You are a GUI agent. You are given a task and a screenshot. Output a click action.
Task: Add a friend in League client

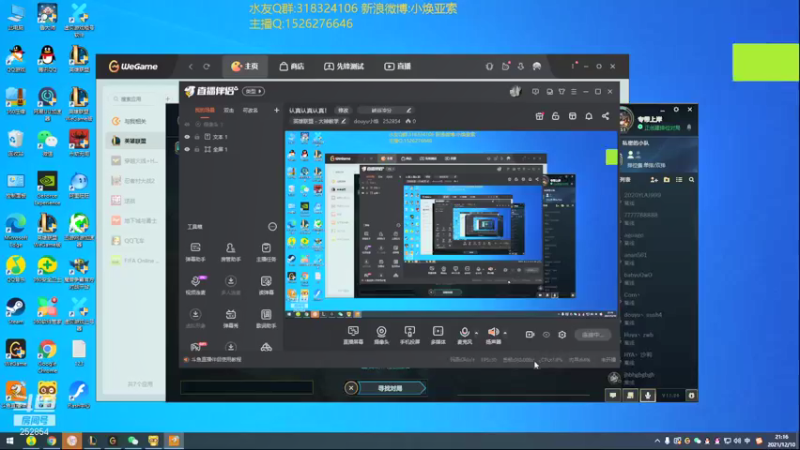tap(654, 180)
